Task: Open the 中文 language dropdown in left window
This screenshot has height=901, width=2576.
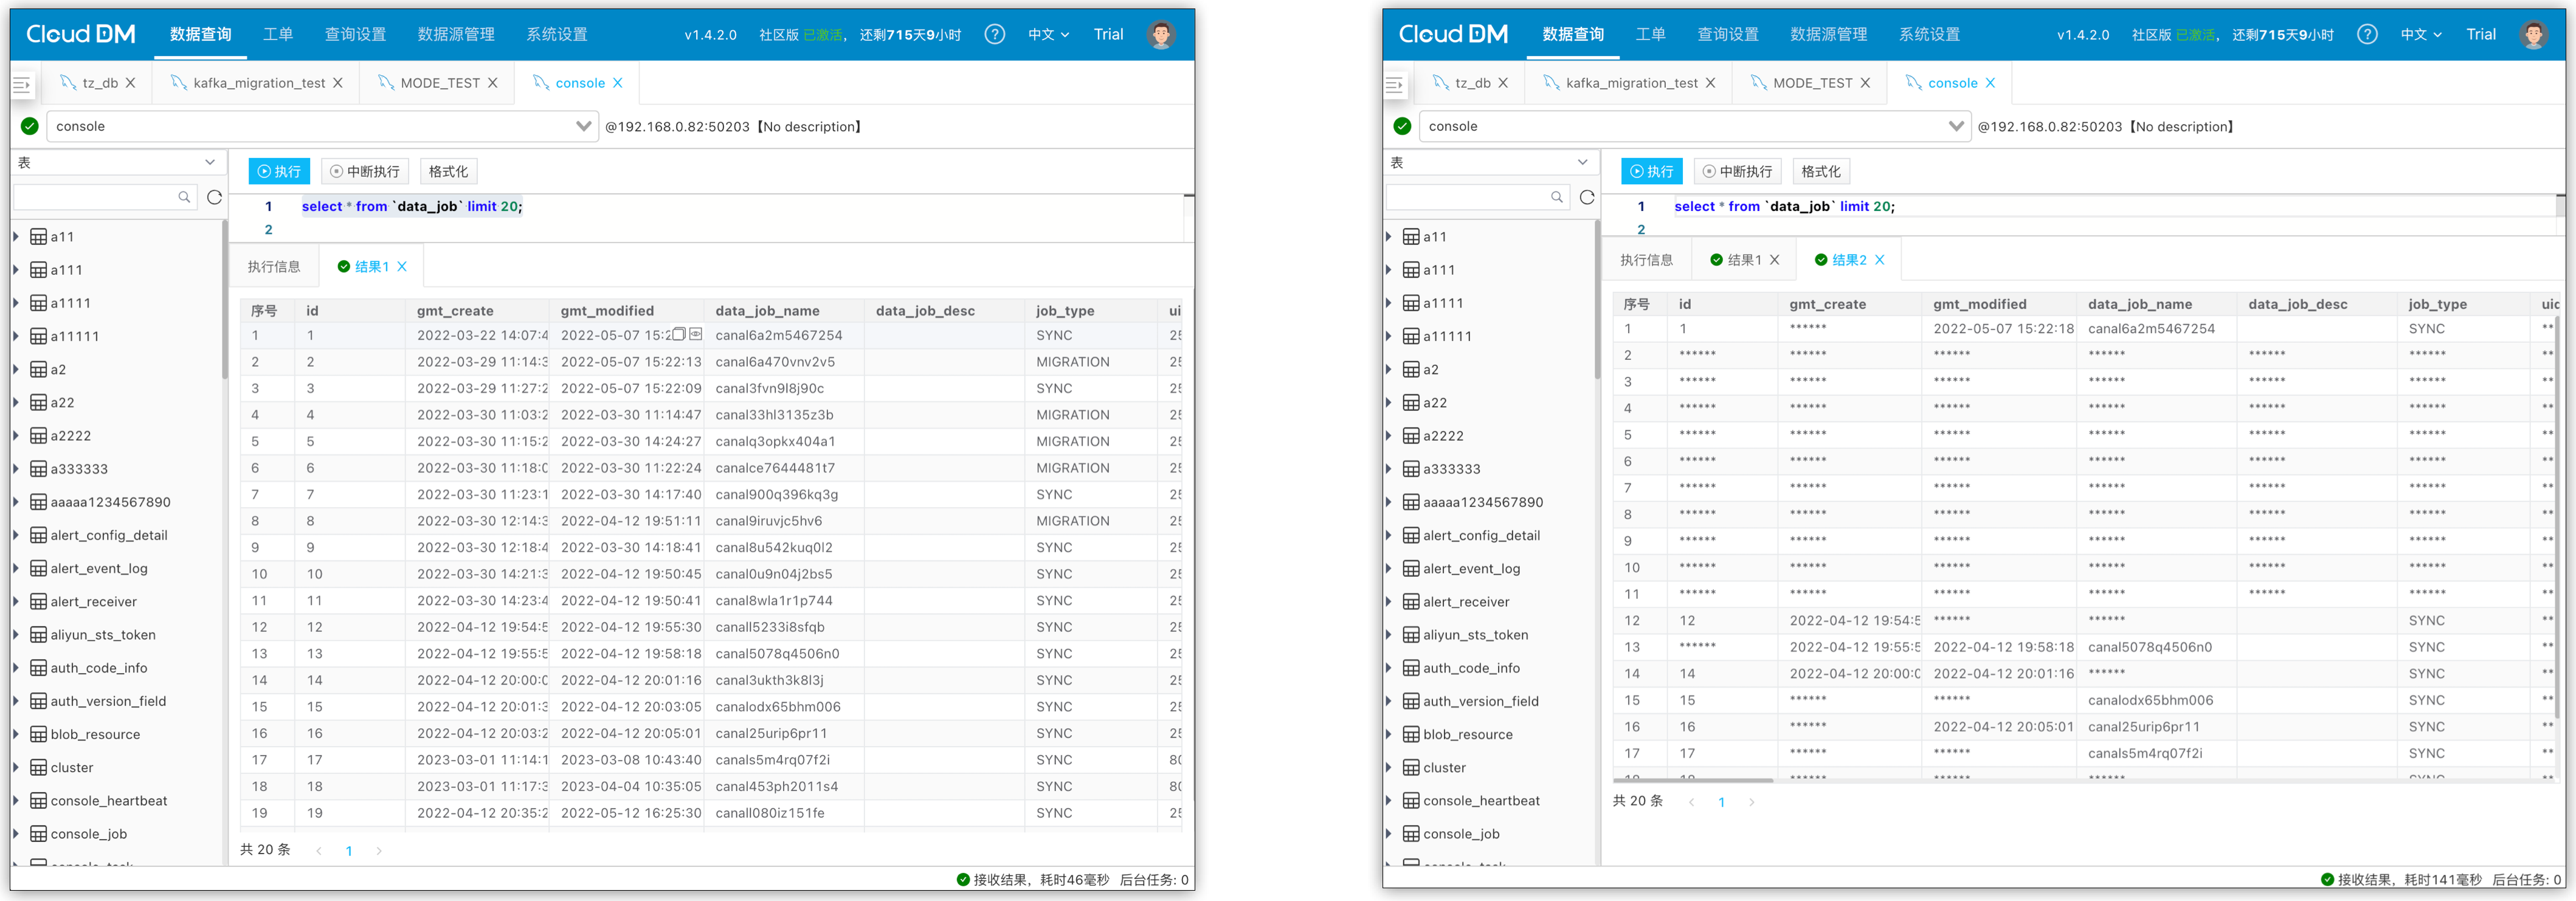Action: tap(1048, 34)
